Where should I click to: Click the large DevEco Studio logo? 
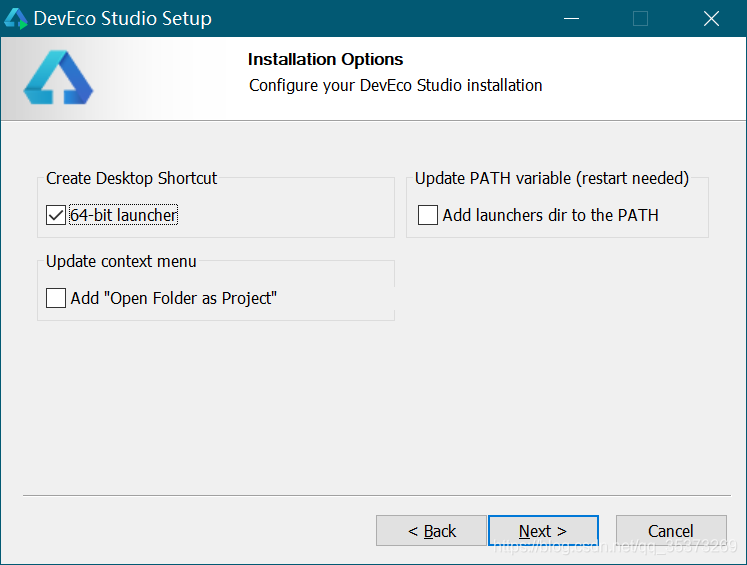click(x=58, y=77)
